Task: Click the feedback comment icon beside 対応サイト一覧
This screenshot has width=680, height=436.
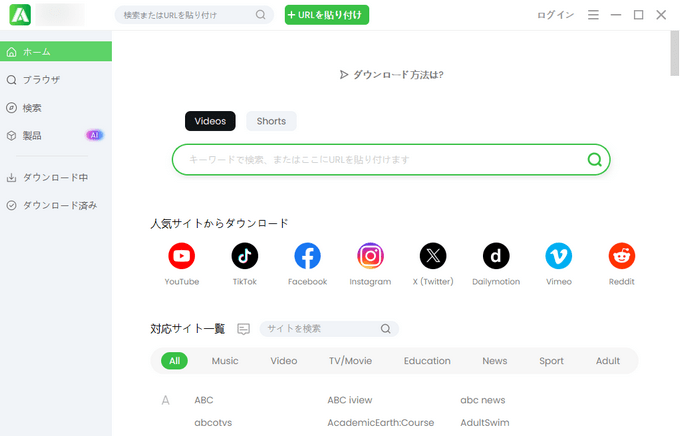Action: point(243,329)
